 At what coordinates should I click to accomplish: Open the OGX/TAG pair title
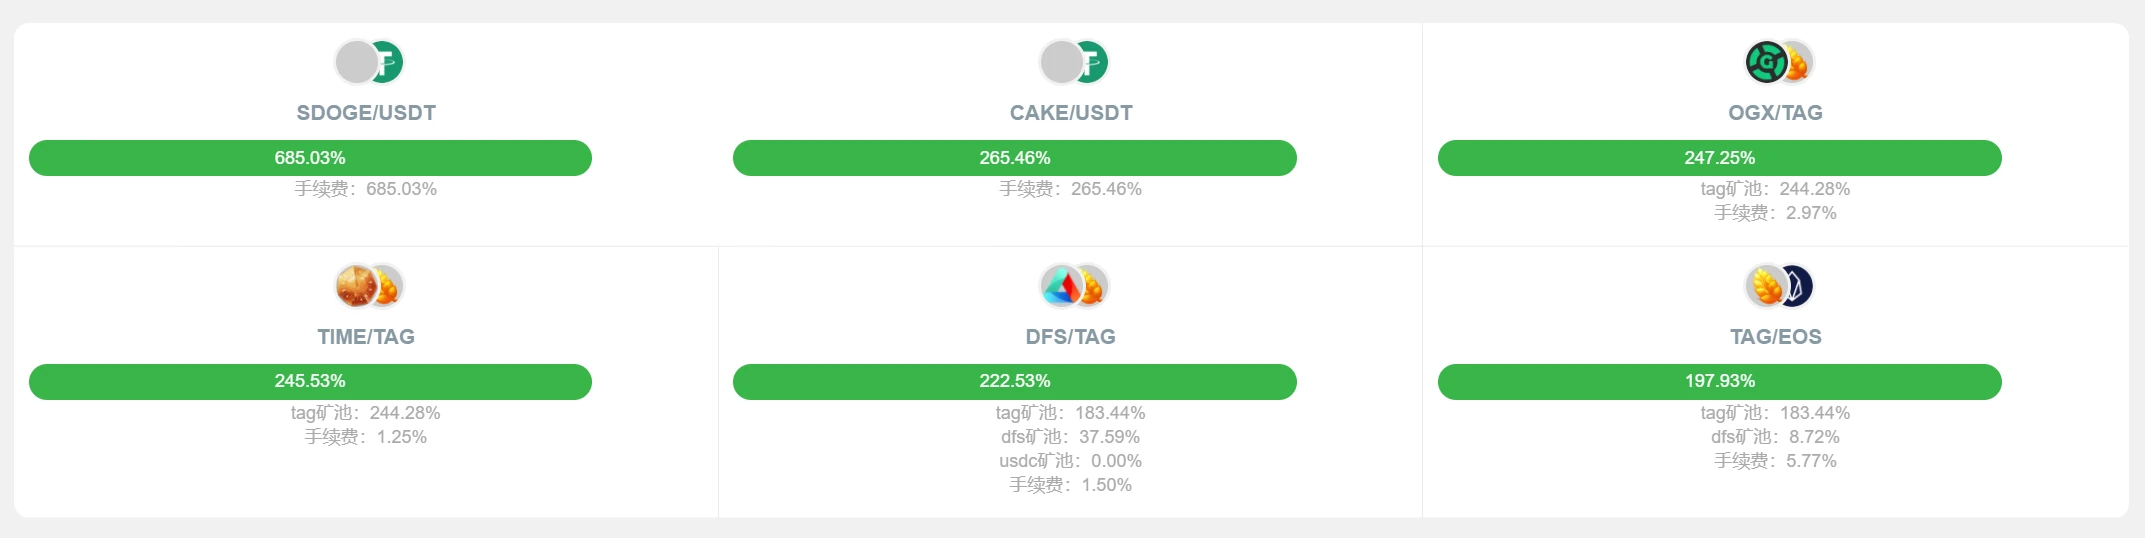(1776, 113)
